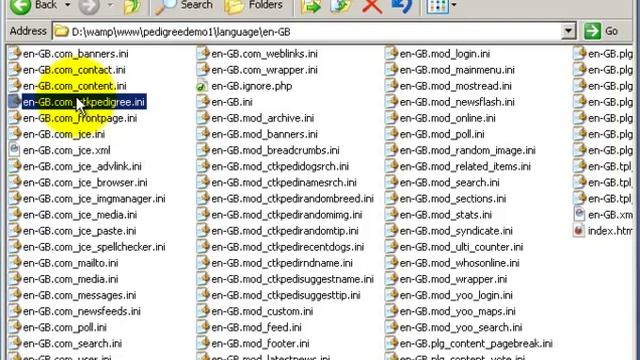Select file name en-GB.mod_banners.ini

click(264, 134)
